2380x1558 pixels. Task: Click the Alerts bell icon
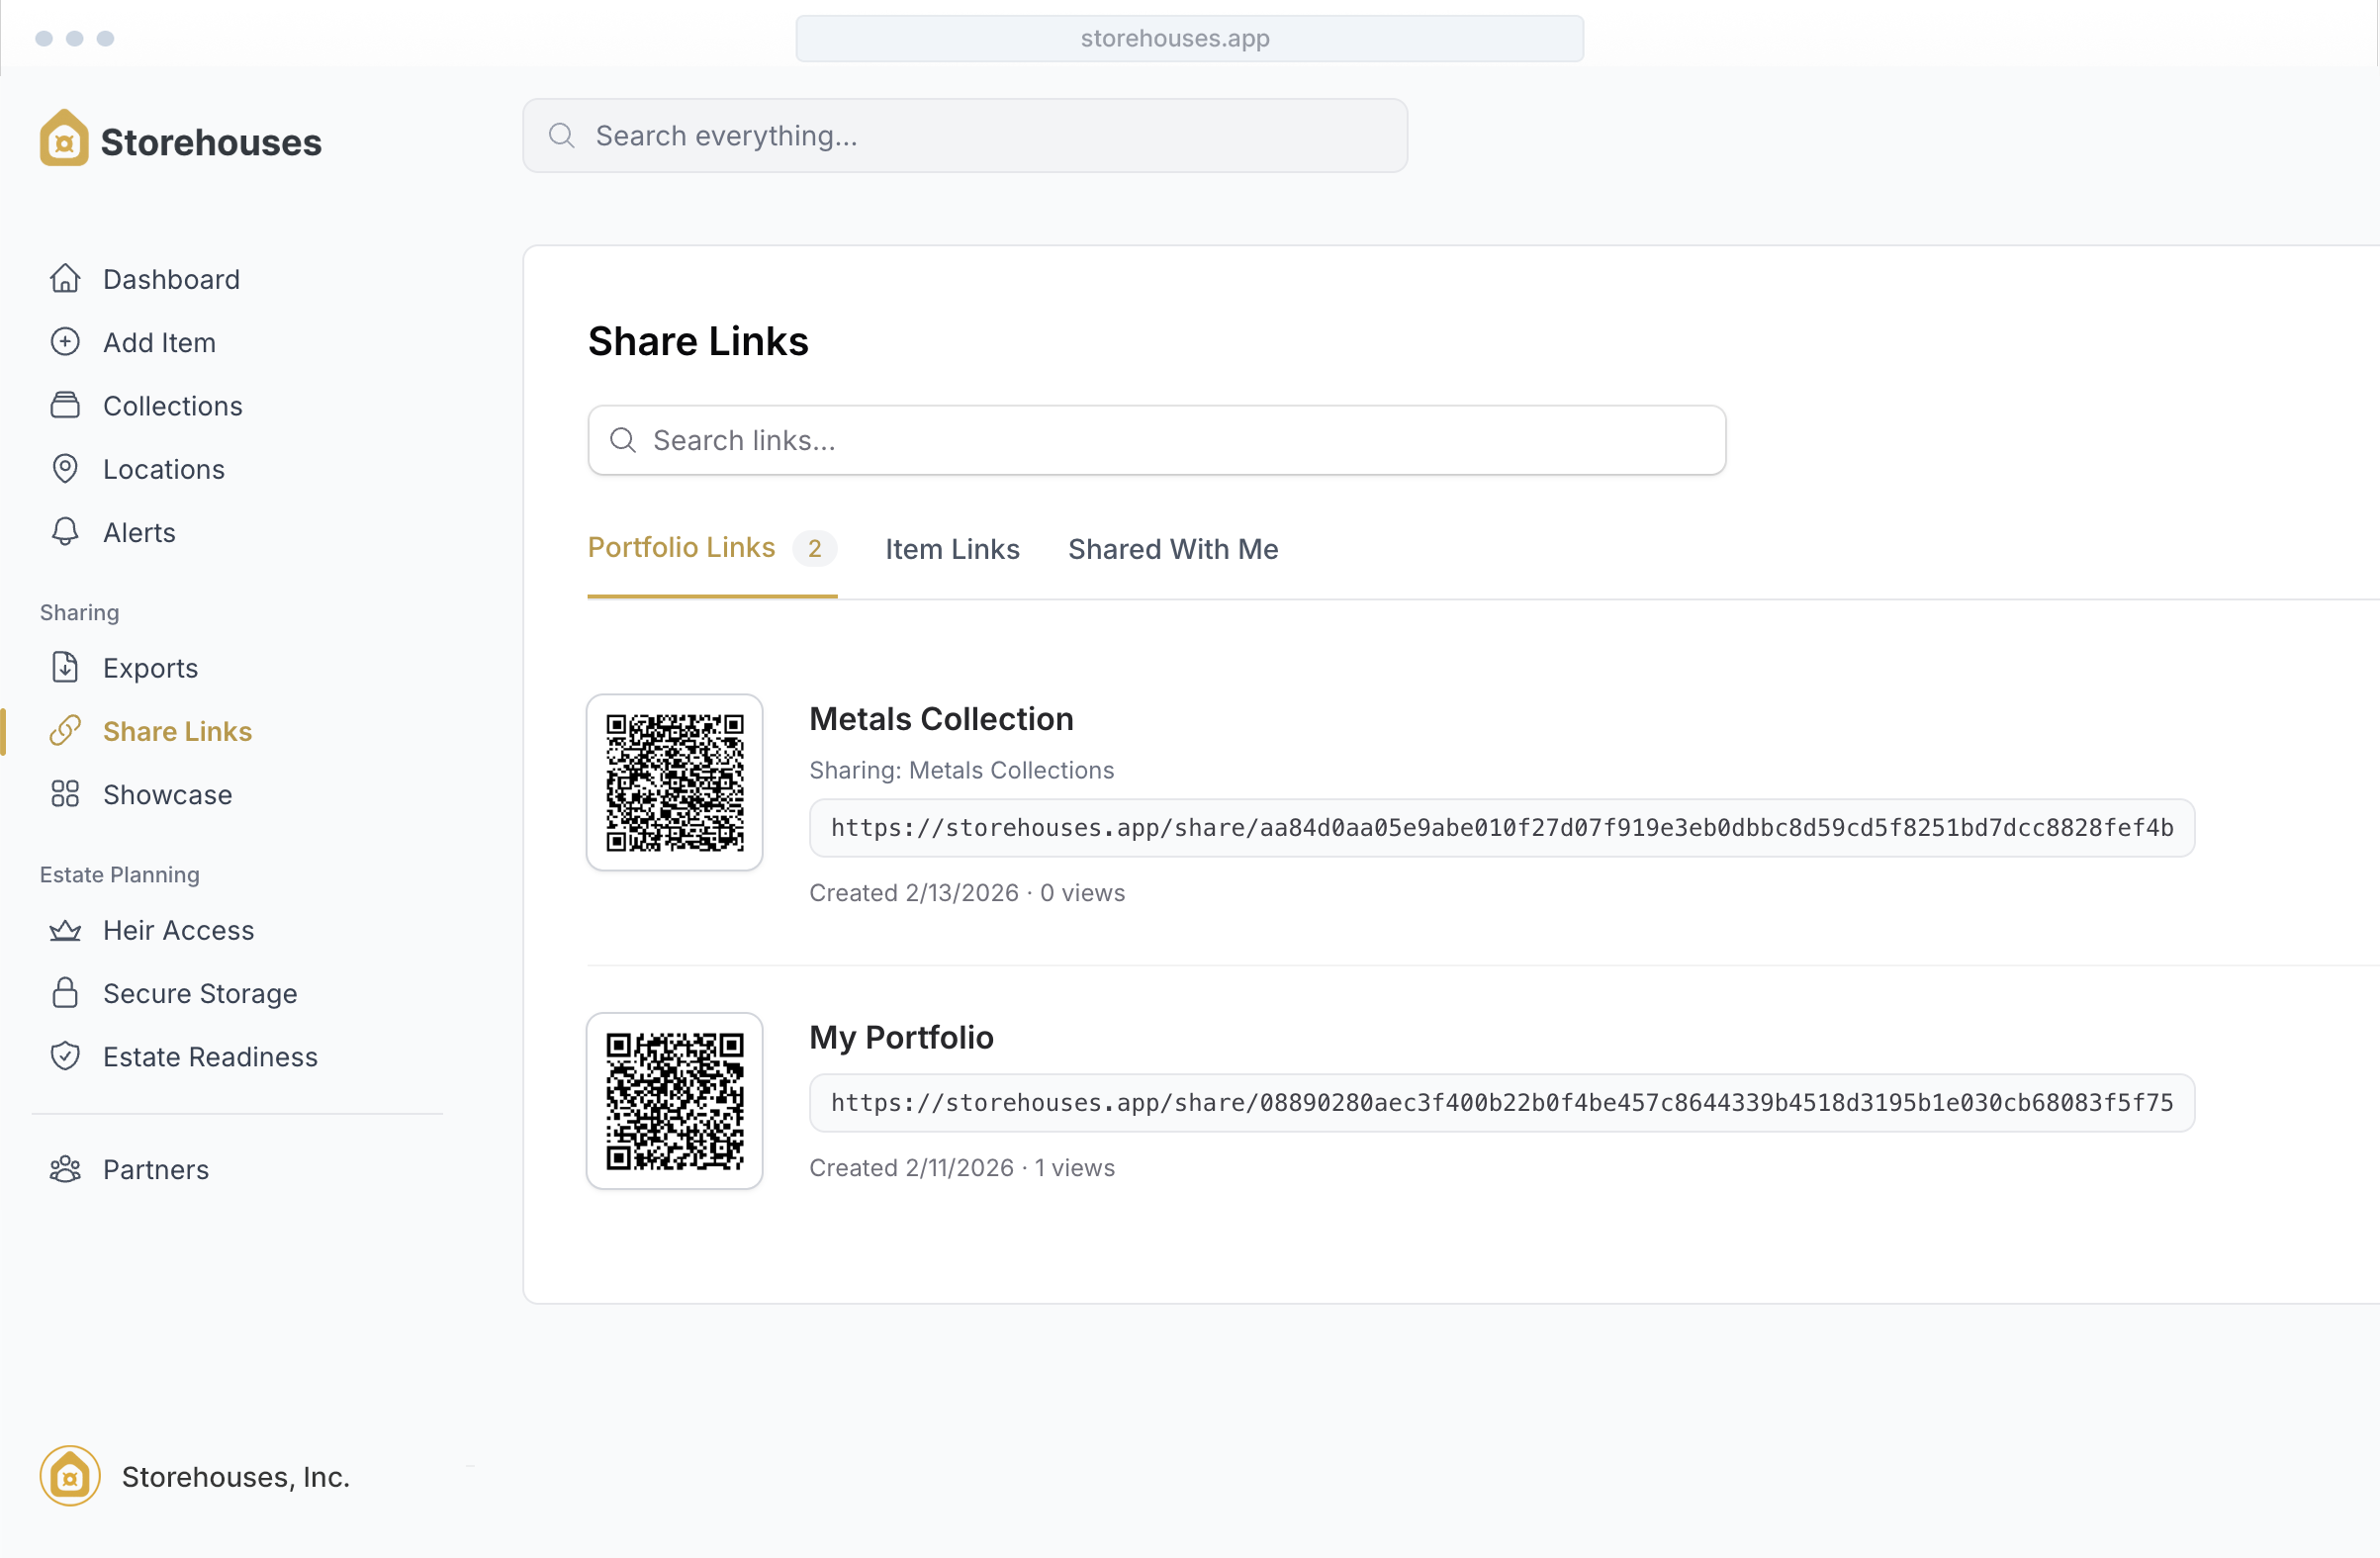coord(65,532)
